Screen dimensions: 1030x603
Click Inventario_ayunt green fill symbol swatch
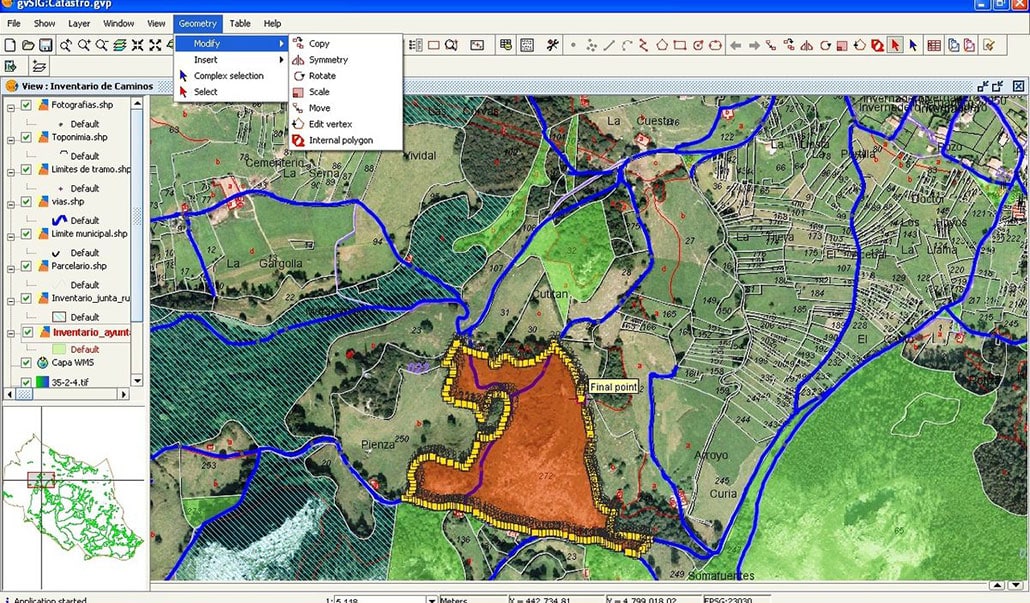point(59,349)
